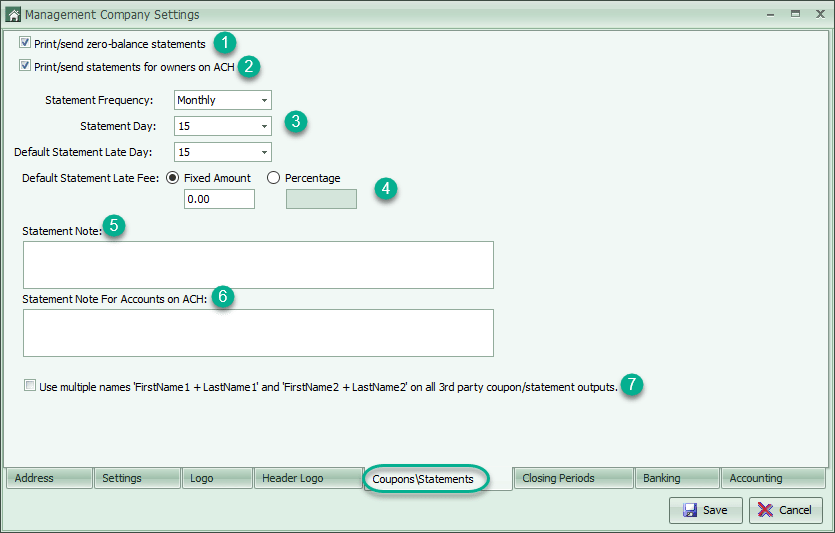Click the 'Default Statement Late Fee:' label

click(x=91, y=178)
